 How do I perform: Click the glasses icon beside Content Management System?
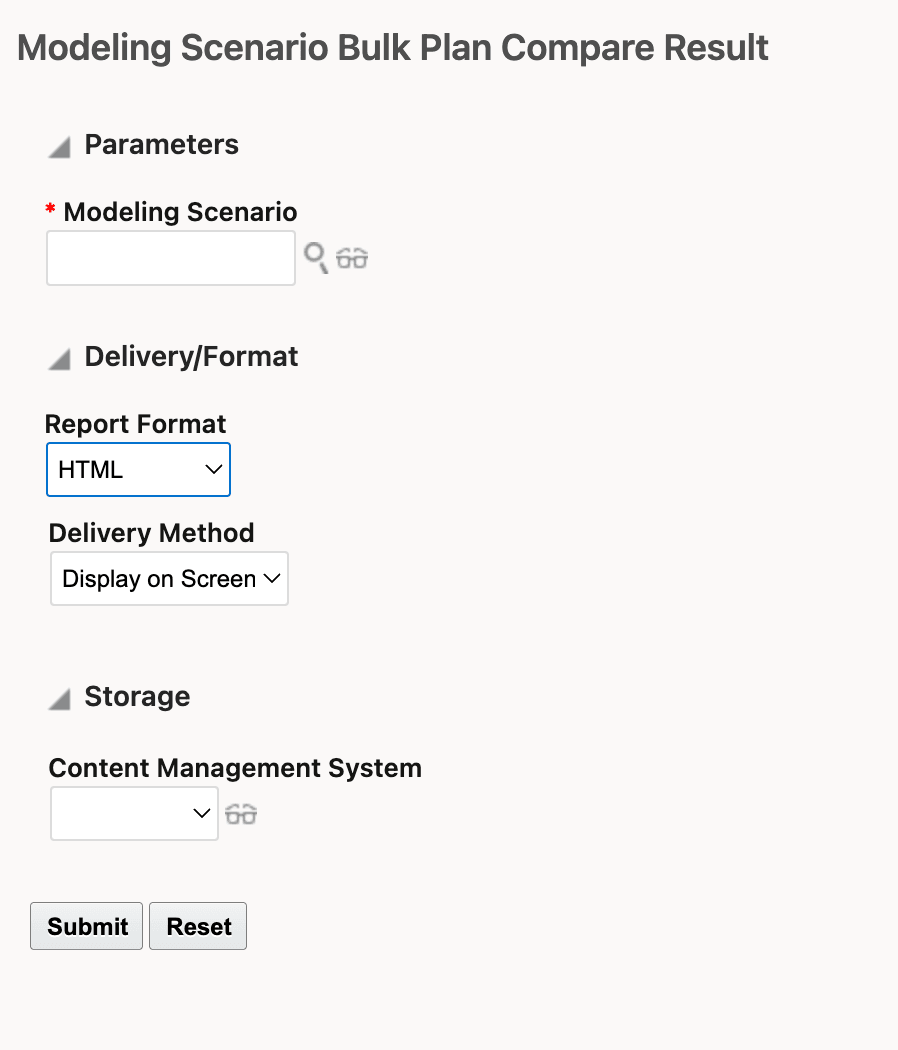tap(241, 814)
